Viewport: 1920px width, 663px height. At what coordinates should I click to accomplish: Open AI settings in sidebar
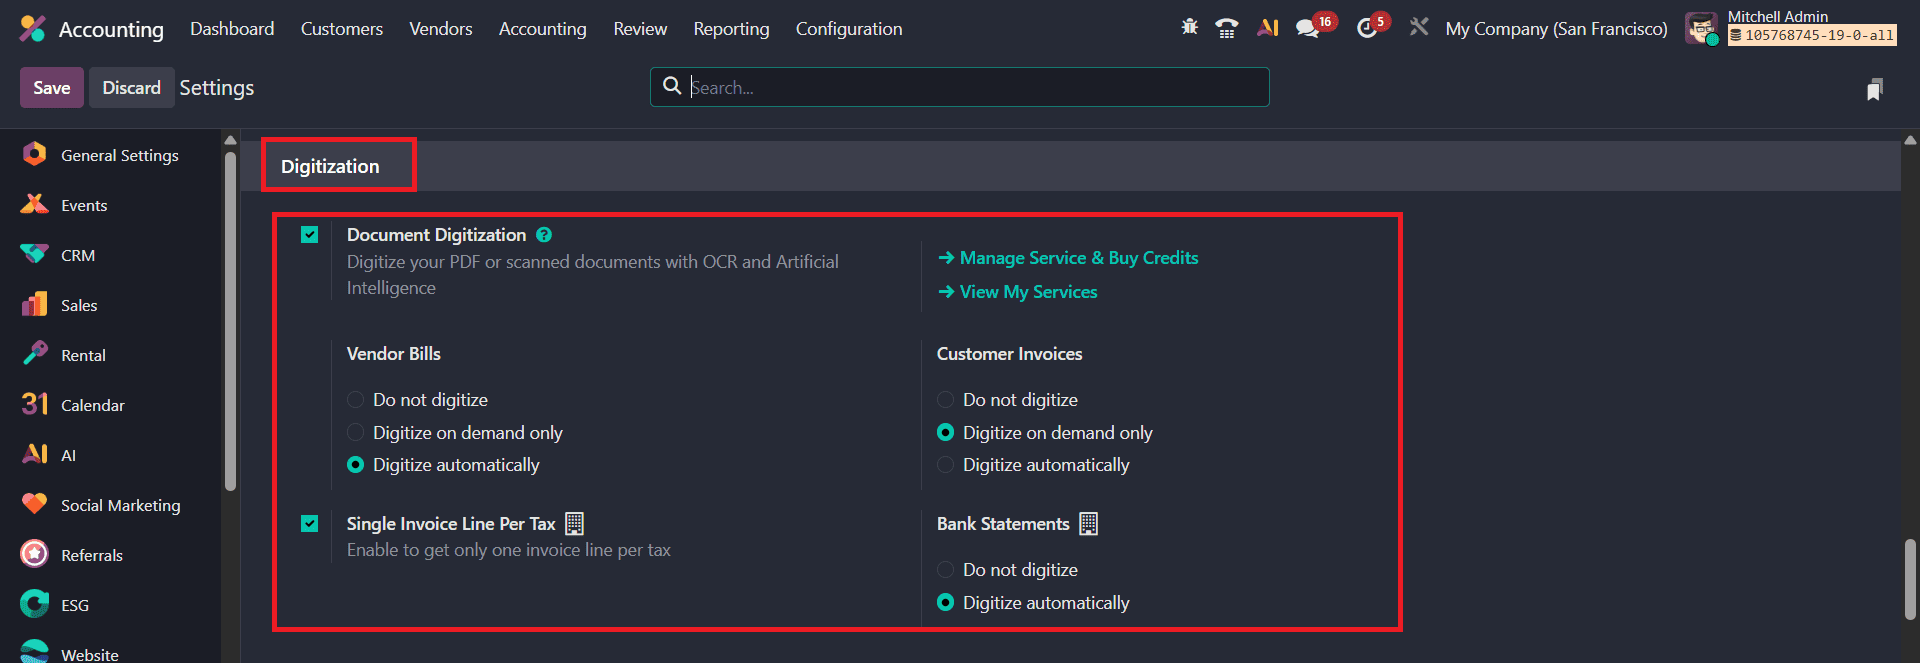(110, 455)
